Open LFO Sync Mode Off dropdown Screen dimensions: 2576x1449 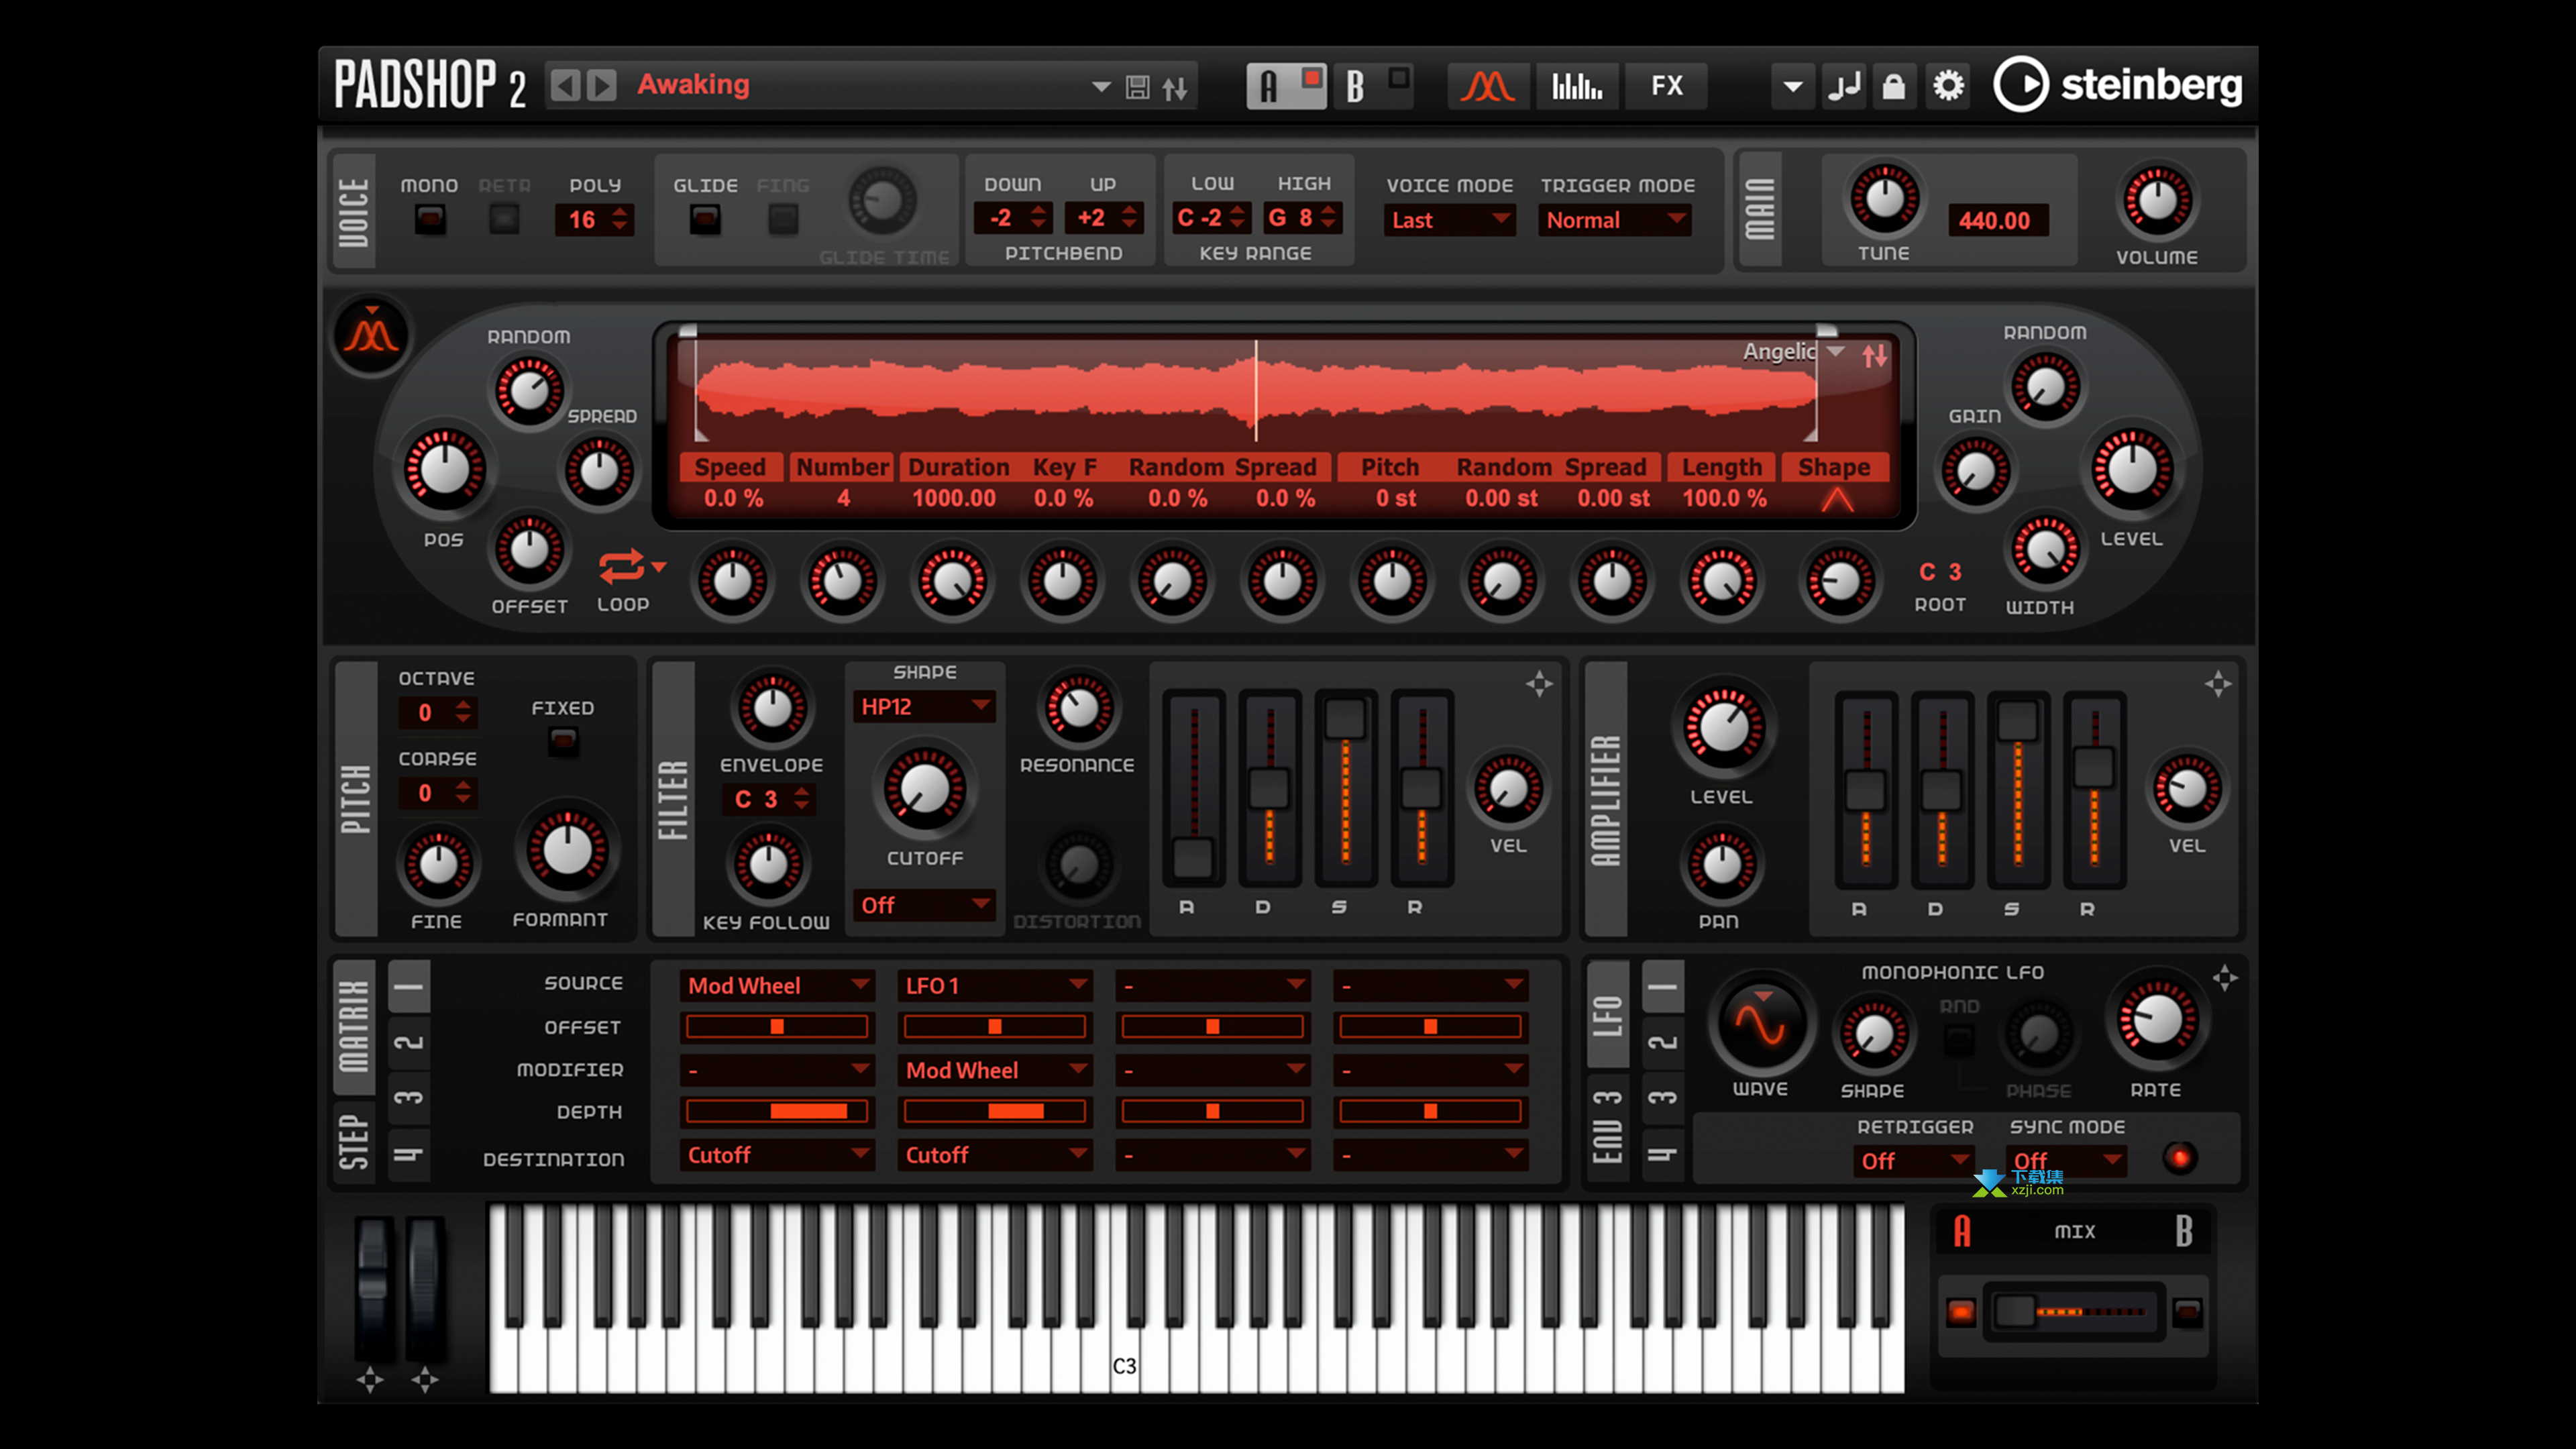(x=2066, y=1160)
